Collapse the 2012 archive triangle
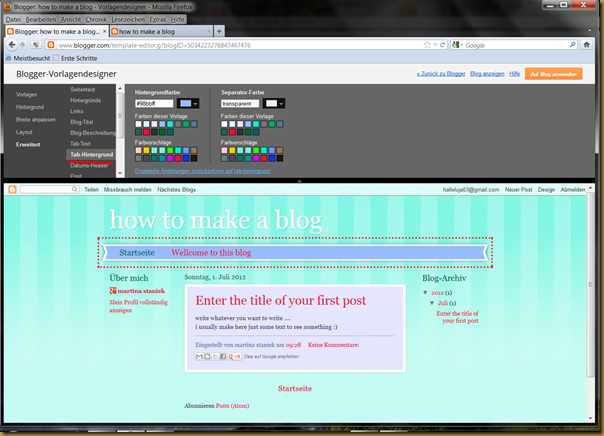This screenshot has width=604, height=436. [425, 293]
